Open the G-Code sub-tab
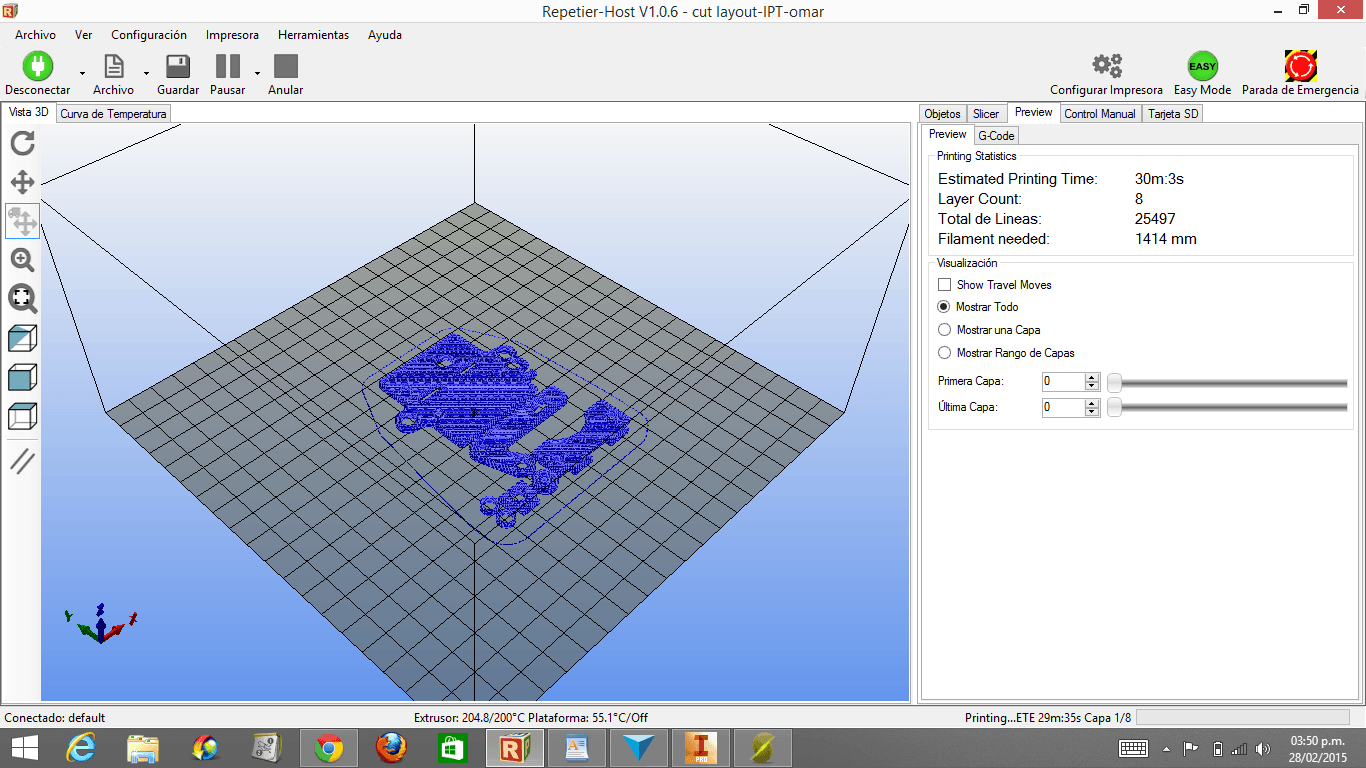This screenshot has height=768, width=1366. [996, 135]
